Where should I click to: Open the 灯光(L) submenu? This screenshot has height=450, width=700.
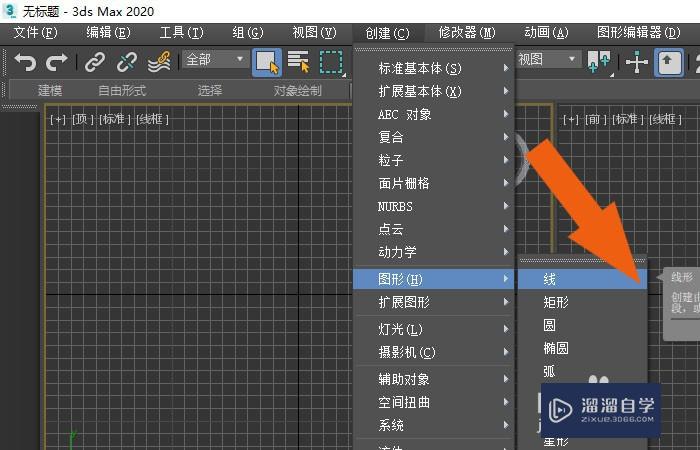tap(433, 329)
